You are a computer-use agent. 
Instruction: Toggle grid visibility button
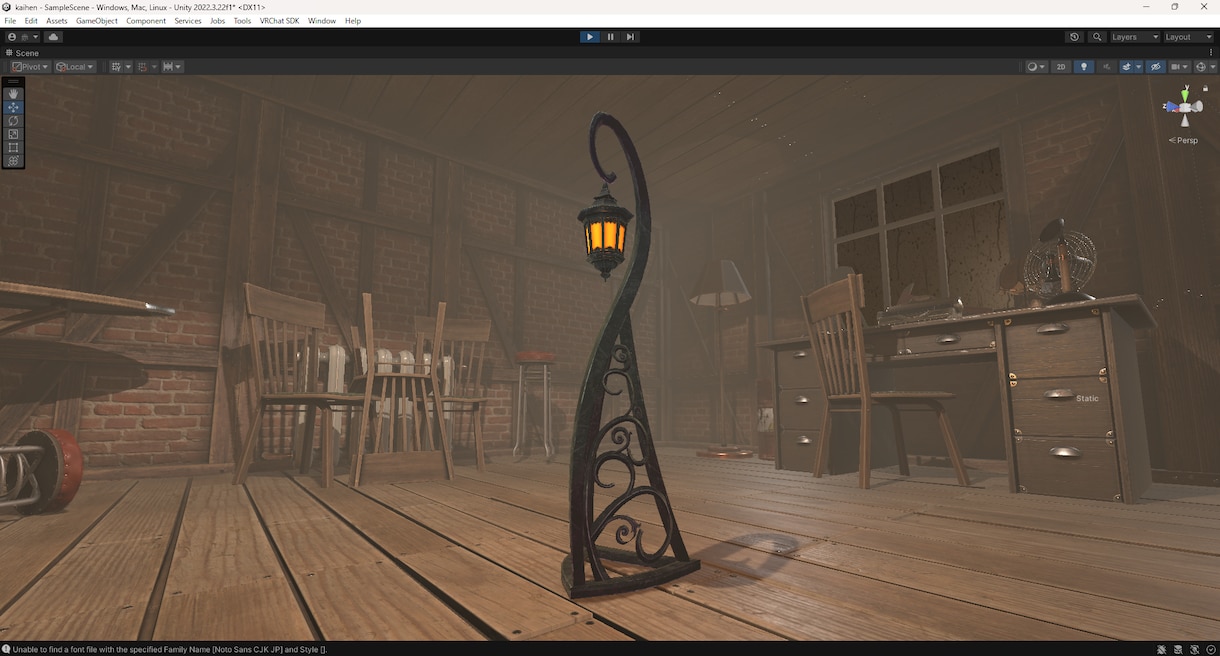coord(116,67)
